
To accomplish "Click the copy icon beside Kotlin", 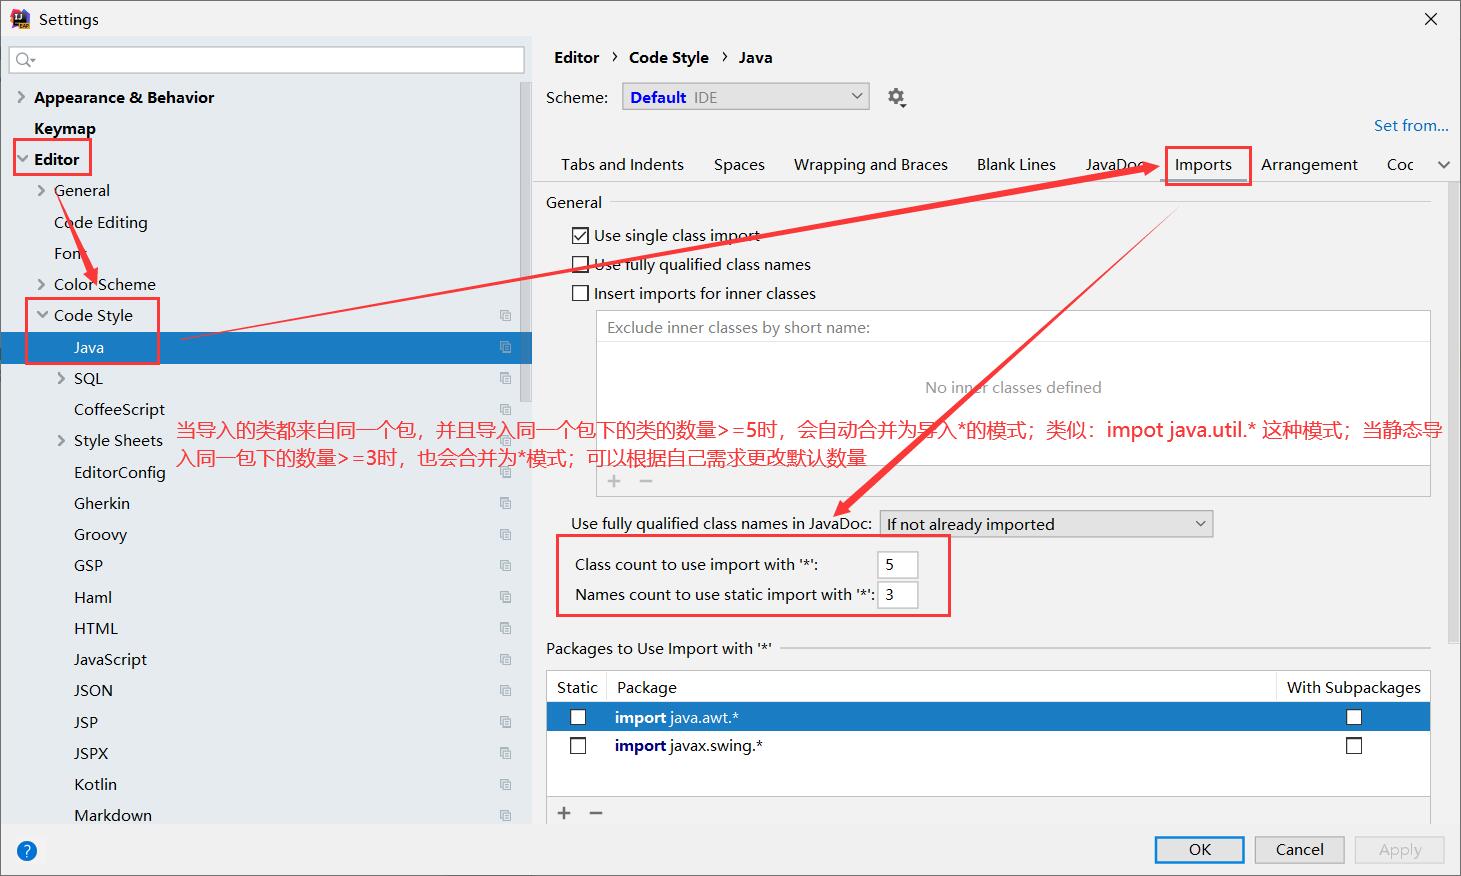I will point(505,784).
